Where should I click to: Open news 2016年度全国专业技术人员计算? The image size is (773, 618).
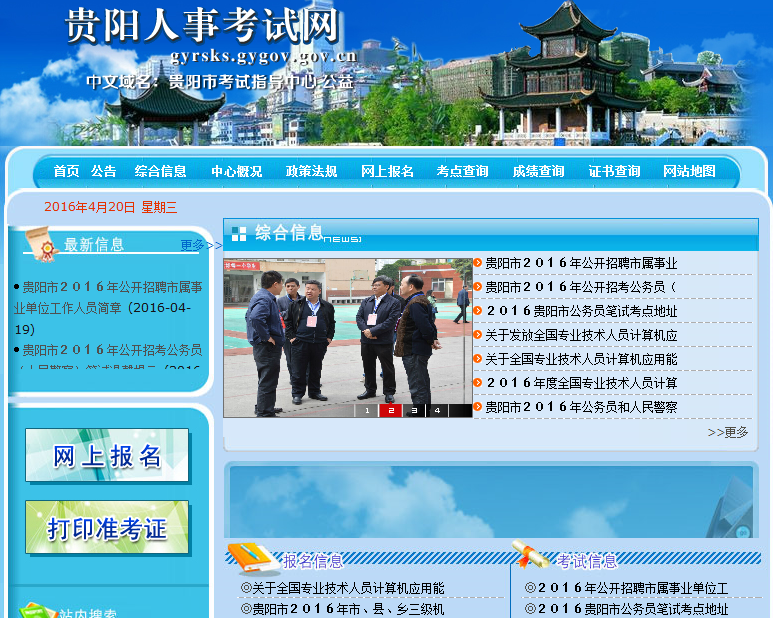pos(582,383)
